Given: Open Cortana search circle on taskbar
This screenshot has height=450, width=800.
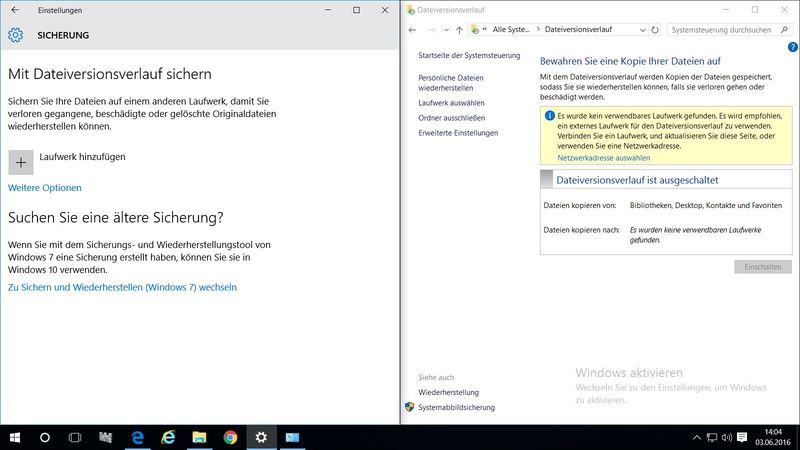Looking at the screenshot, I should tap(45, 437).
